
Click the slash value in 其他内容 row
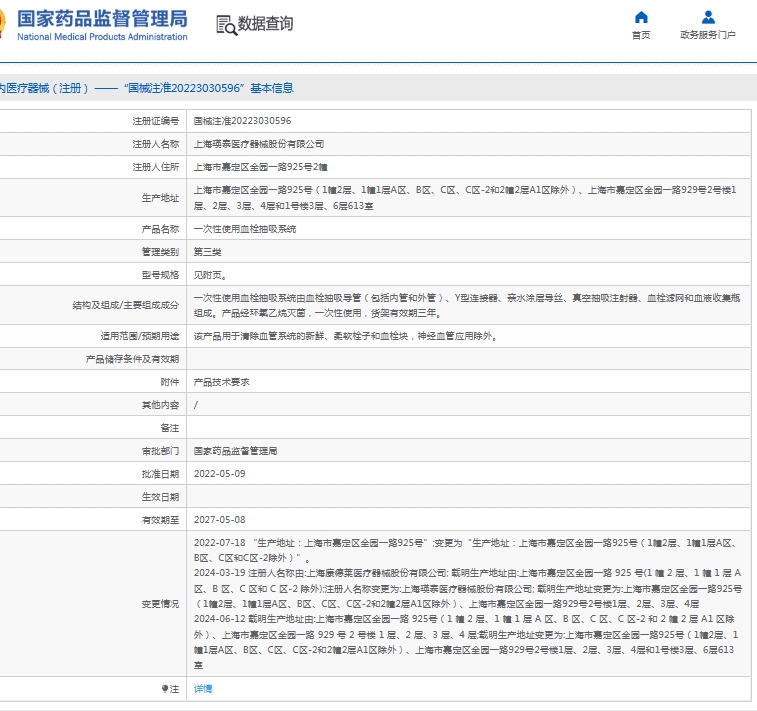tap(196, 405)
